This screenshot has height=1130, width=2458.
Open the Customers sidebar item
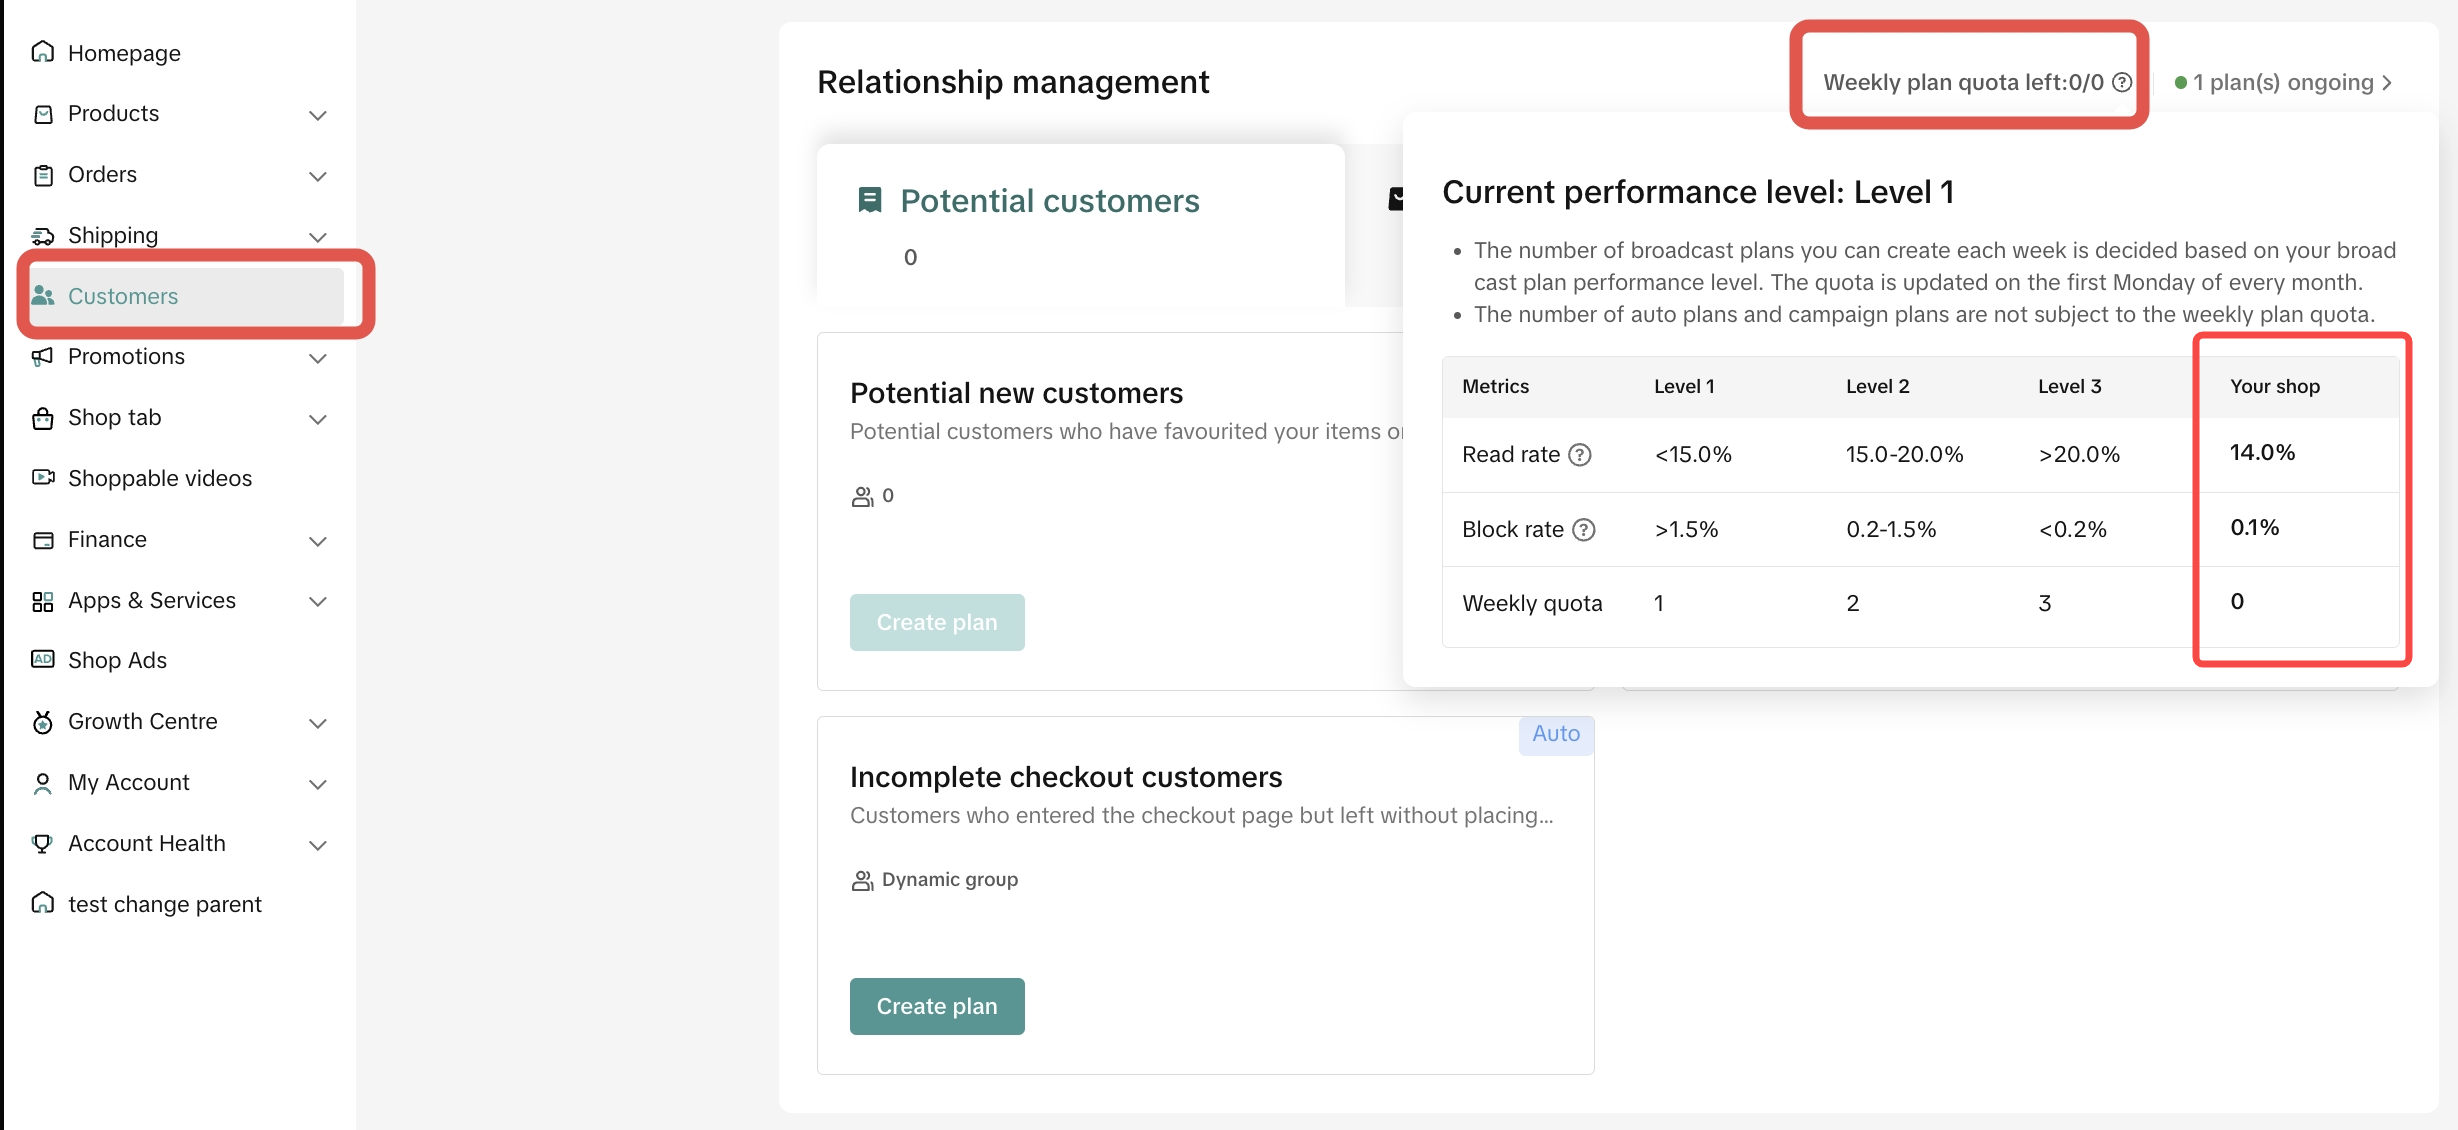[x=123, y=296]
